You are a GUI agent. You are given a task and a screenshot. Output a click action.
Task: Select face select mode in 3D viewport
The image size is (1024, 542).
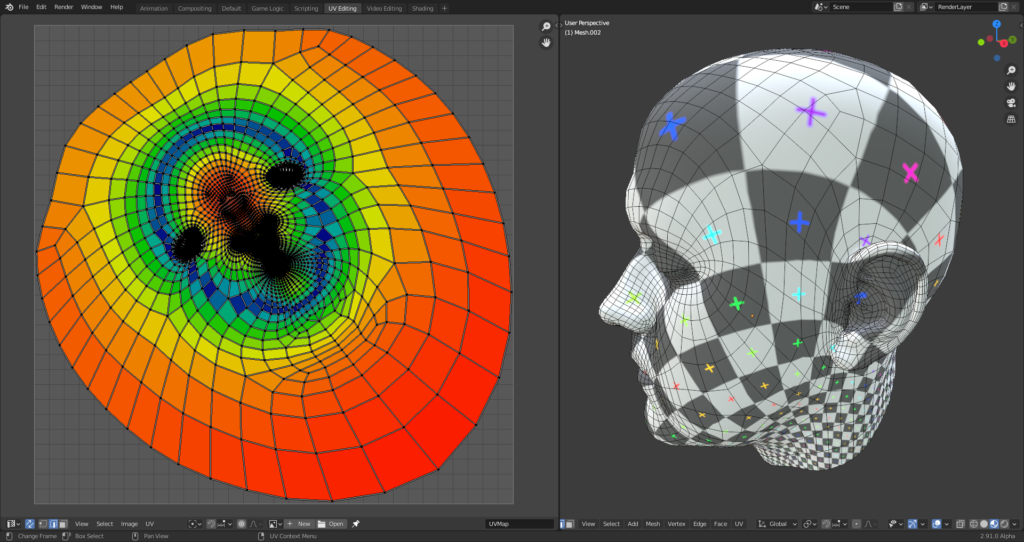[569, 524]
